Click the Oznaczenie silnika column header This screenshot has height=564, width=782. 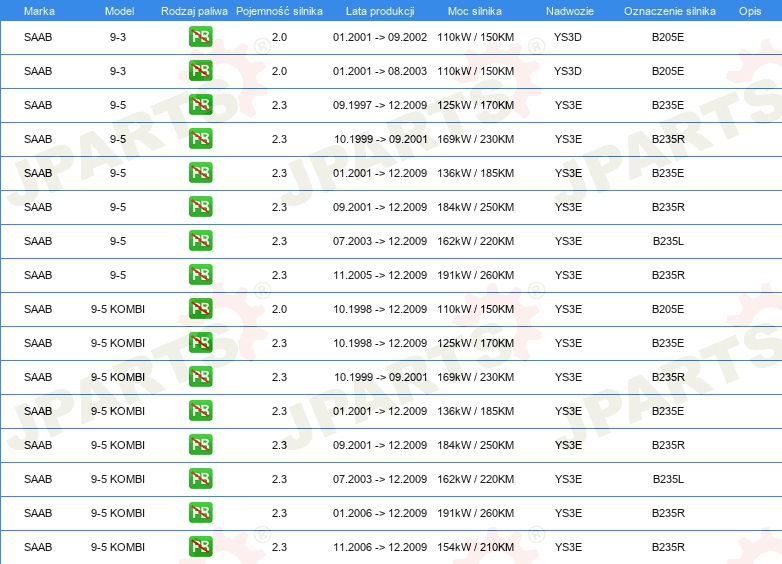point(669,11)
